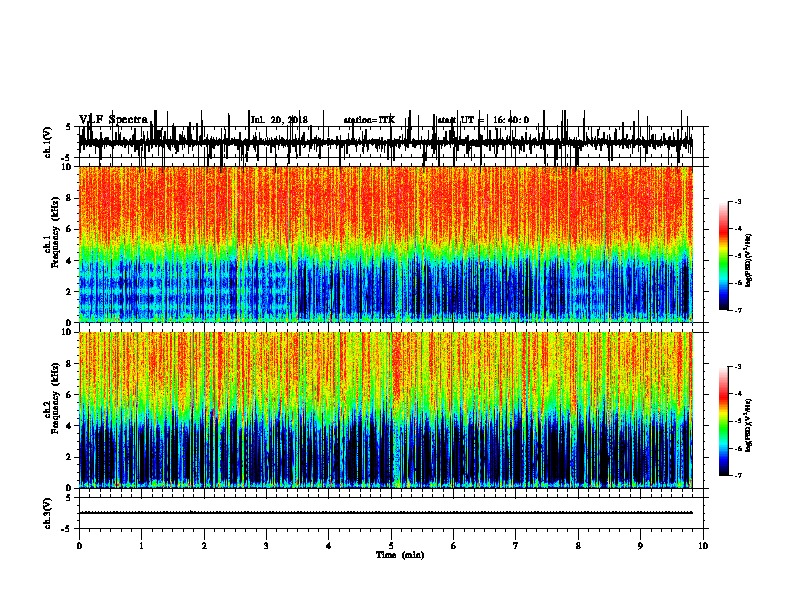Select the "Time (min)" axis title
792x612 pixels.
coord(400,555)
